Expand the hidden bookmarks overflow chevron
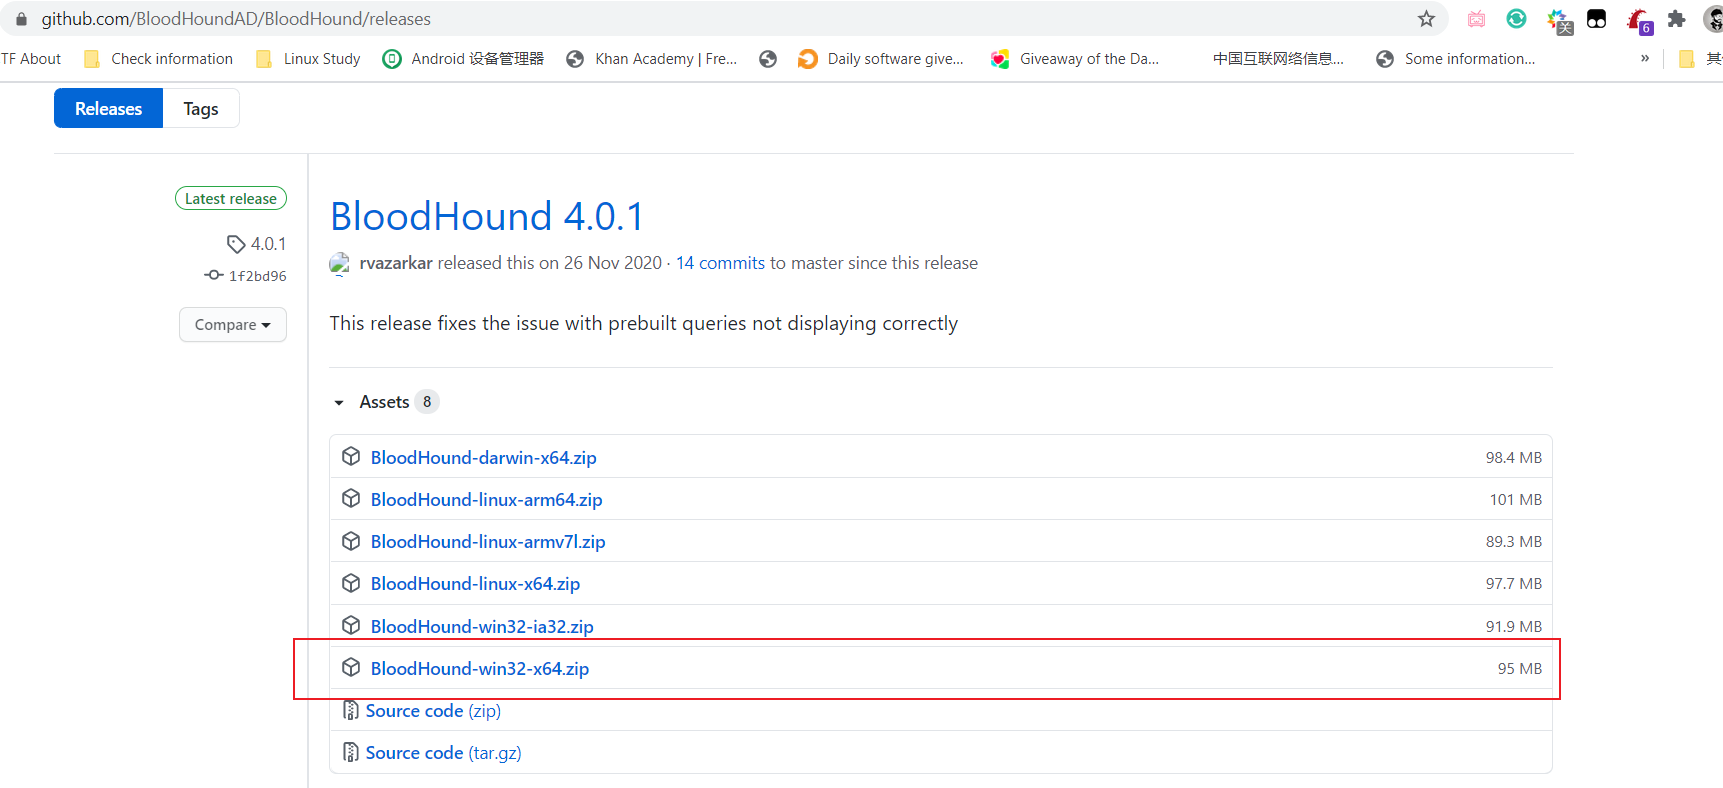The width and height of the screenshot is (1723, 788). [1644, 59]
